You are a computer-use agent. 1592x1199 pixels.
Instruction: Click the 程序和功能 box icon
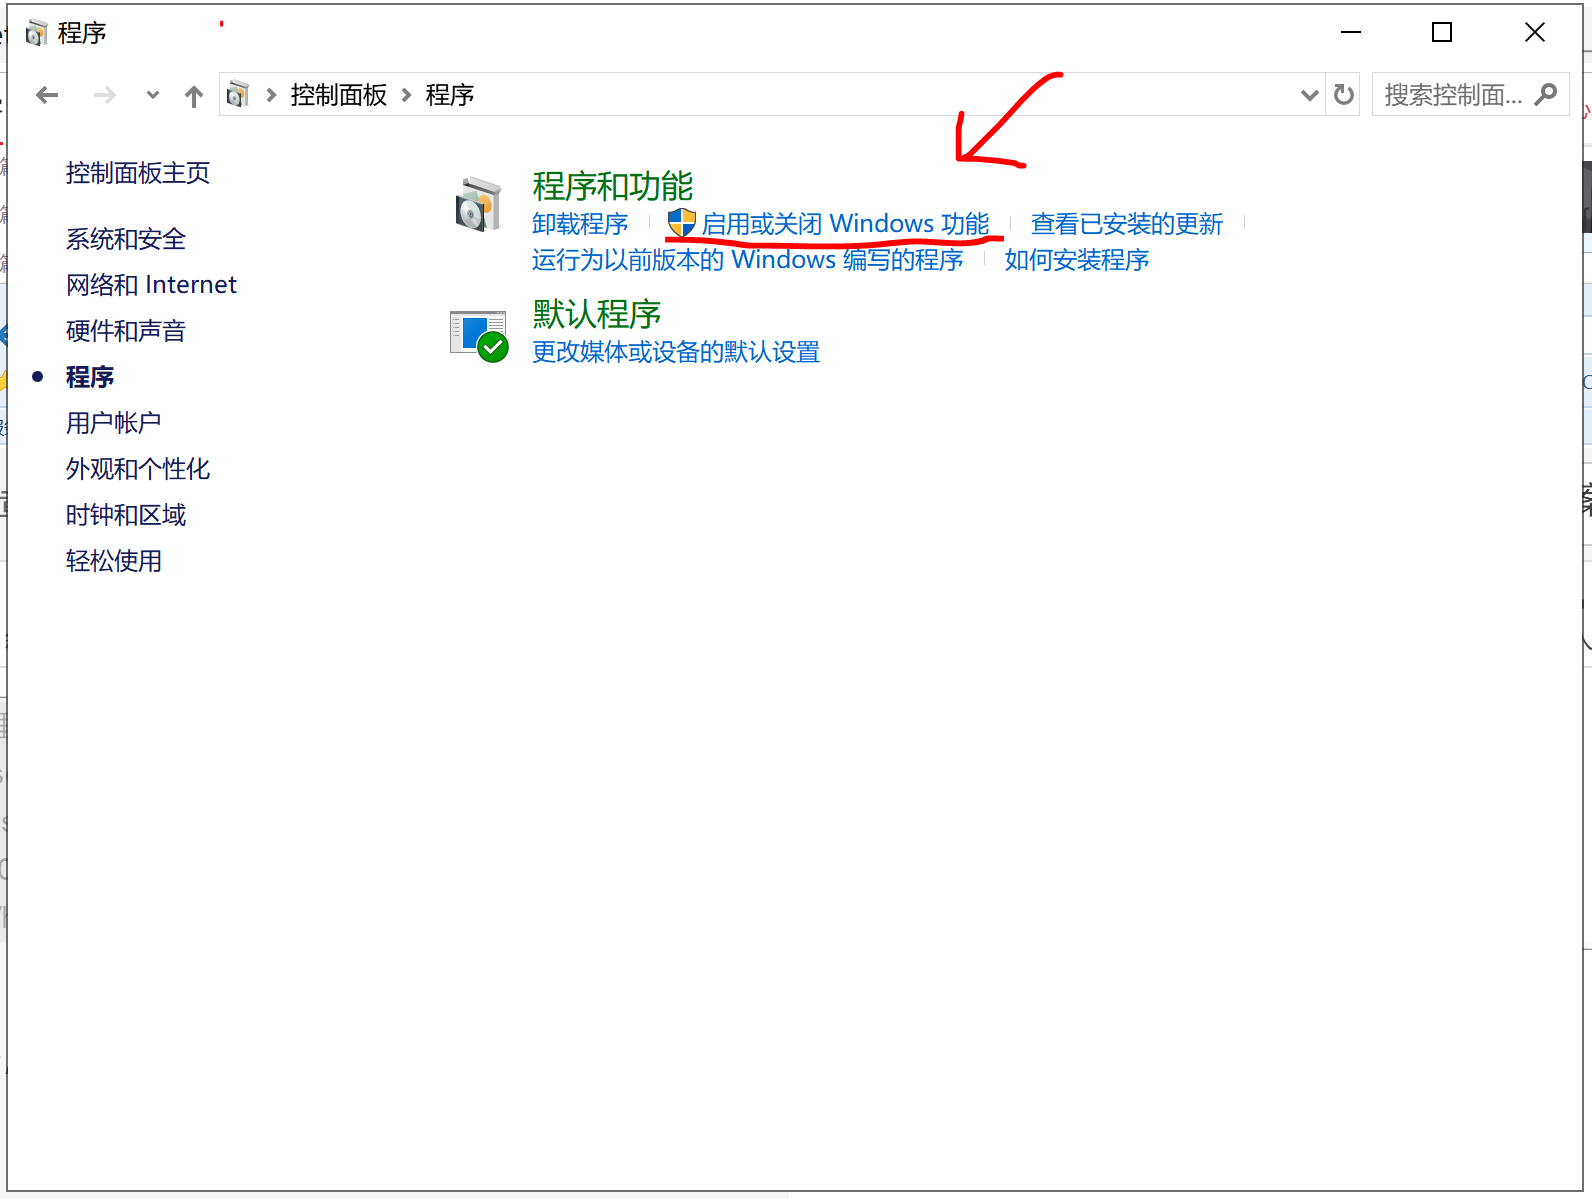pyautogui.click(x=478, y=204)
